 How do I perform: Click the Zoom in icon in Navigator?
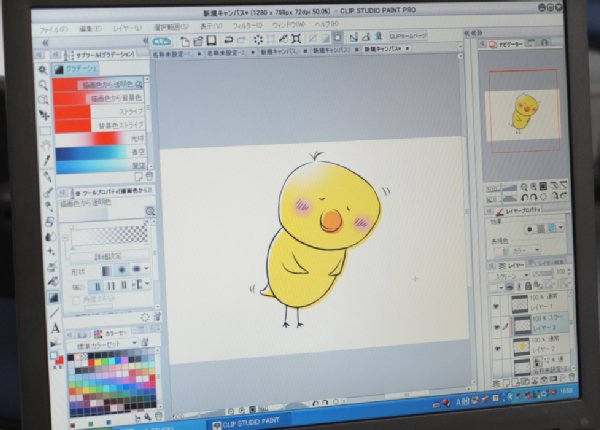pyautogui.click(x=533, y=187)
